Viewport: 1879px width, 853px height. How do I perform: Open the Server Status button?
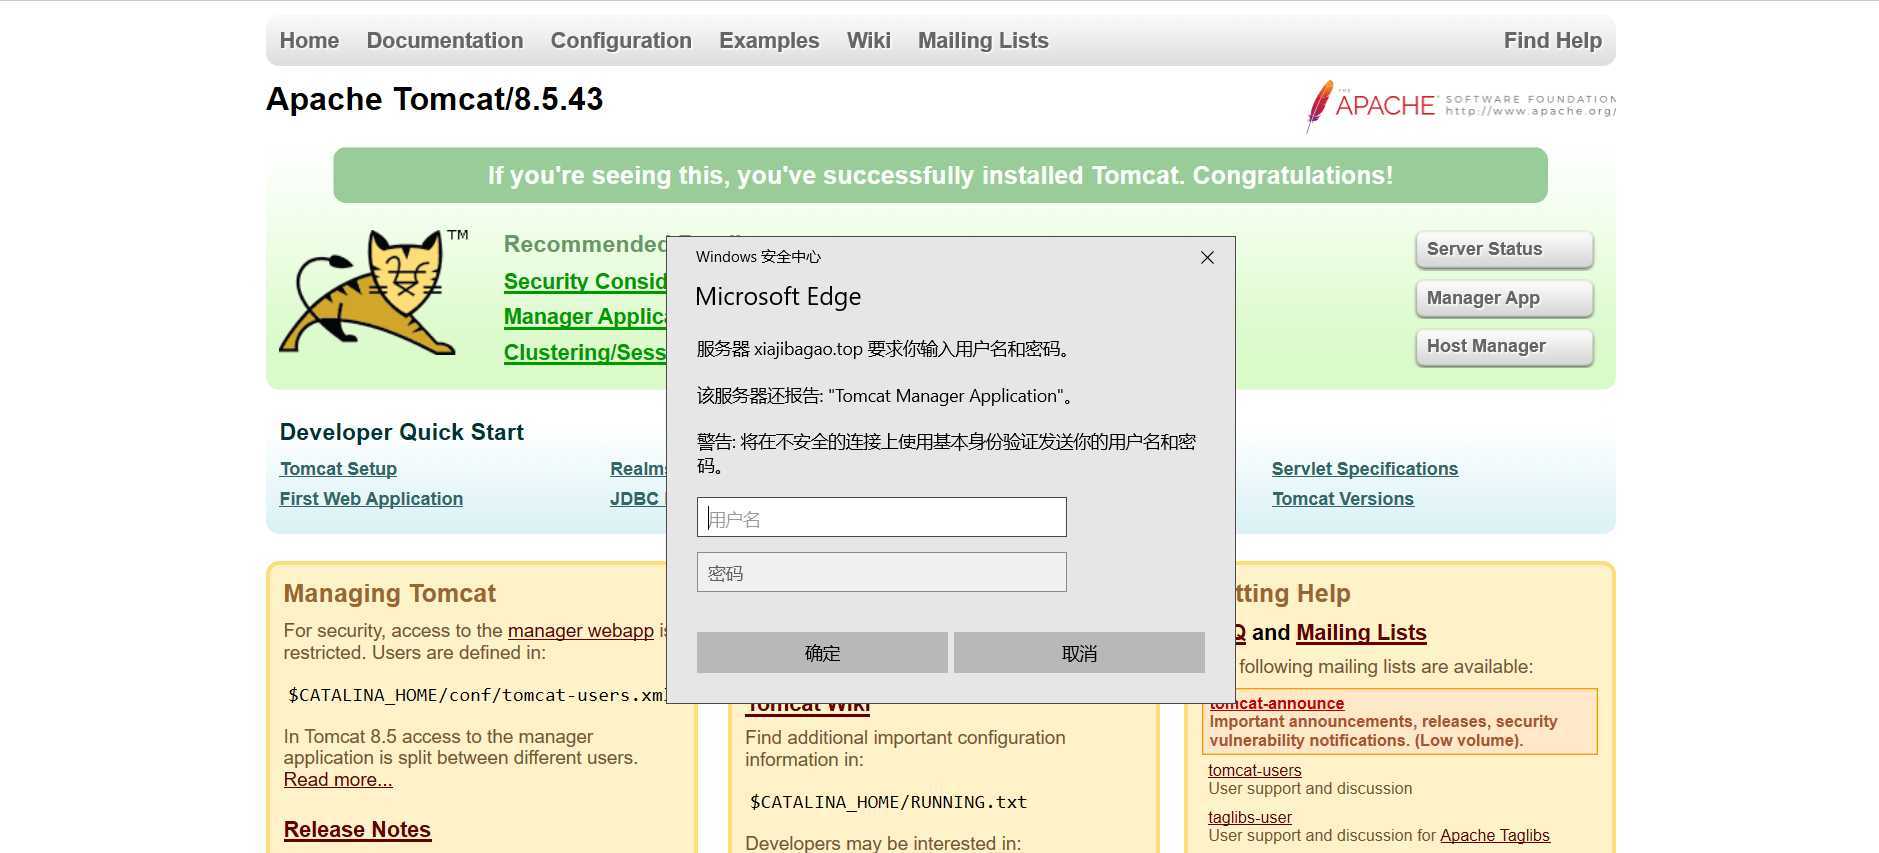1504,249
